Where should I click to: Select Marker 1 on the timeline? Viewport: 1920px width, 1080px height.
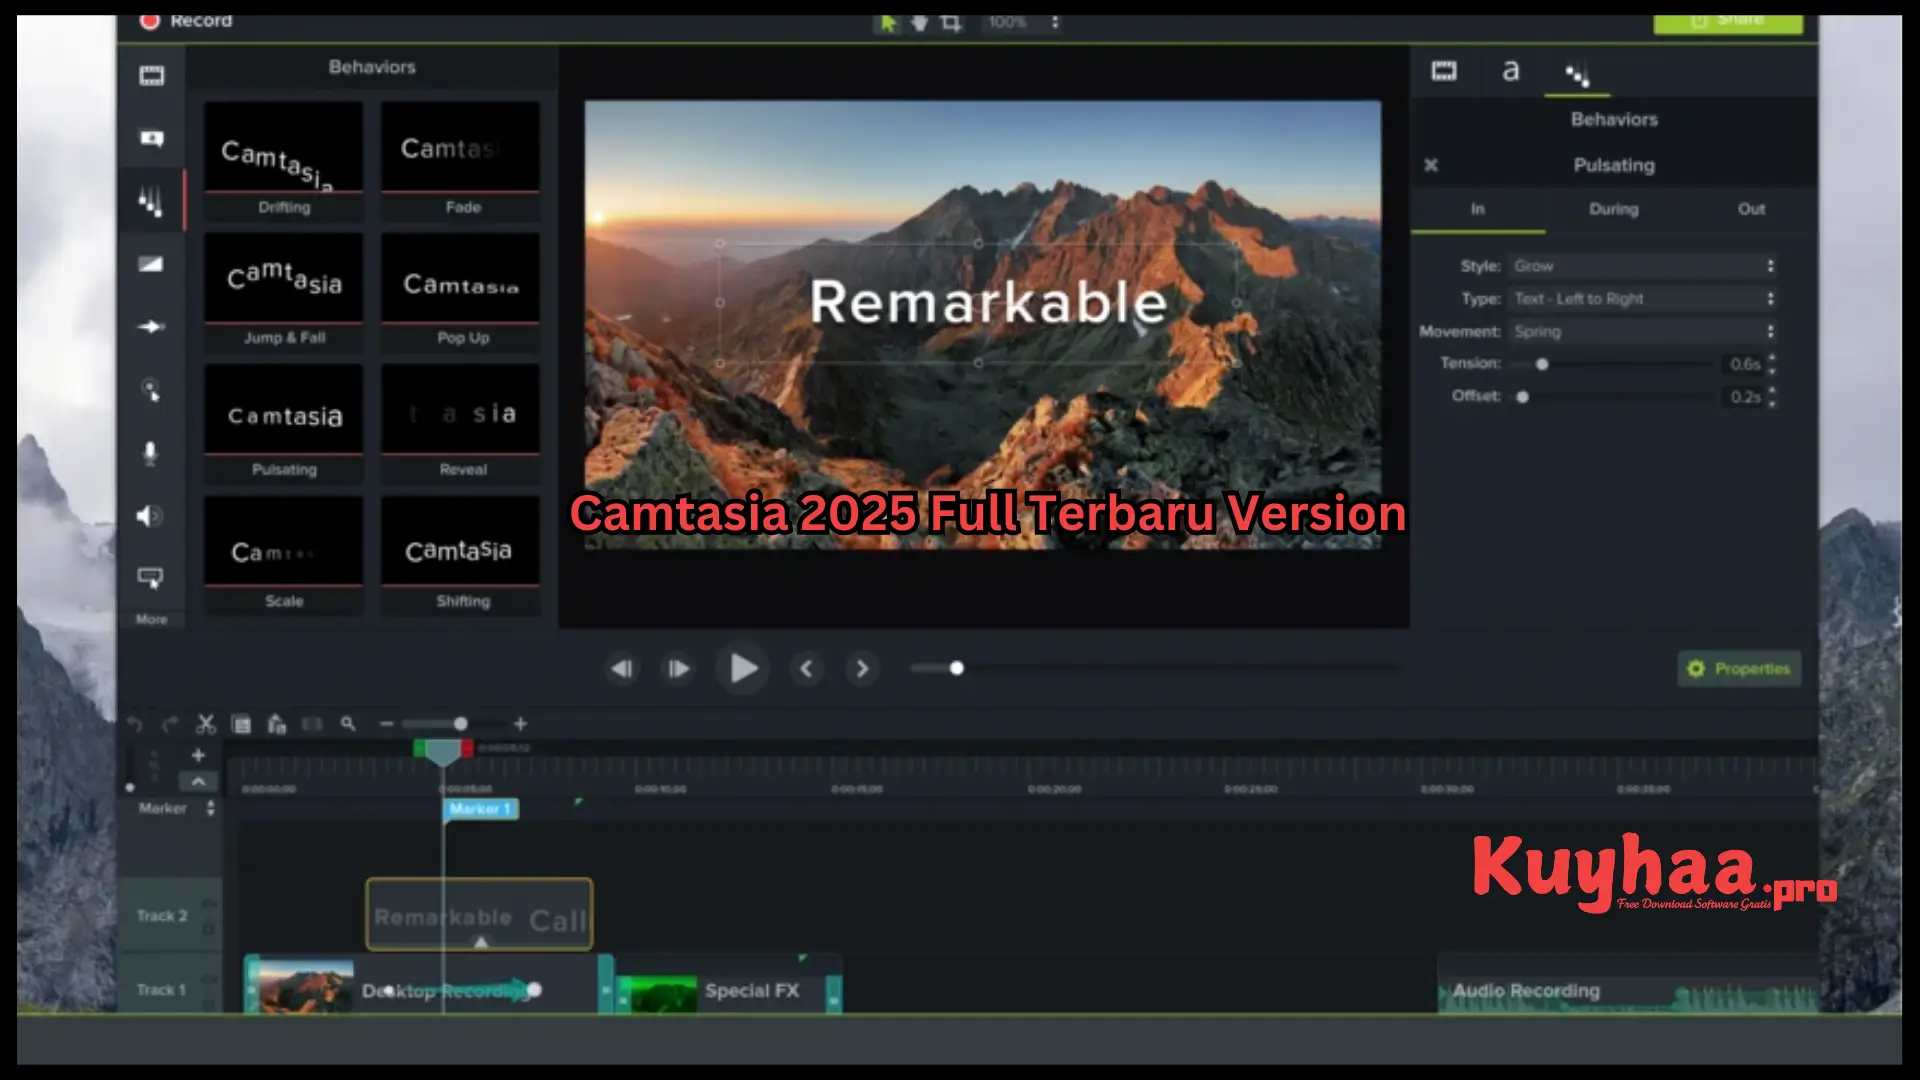(x=480, y=809)
